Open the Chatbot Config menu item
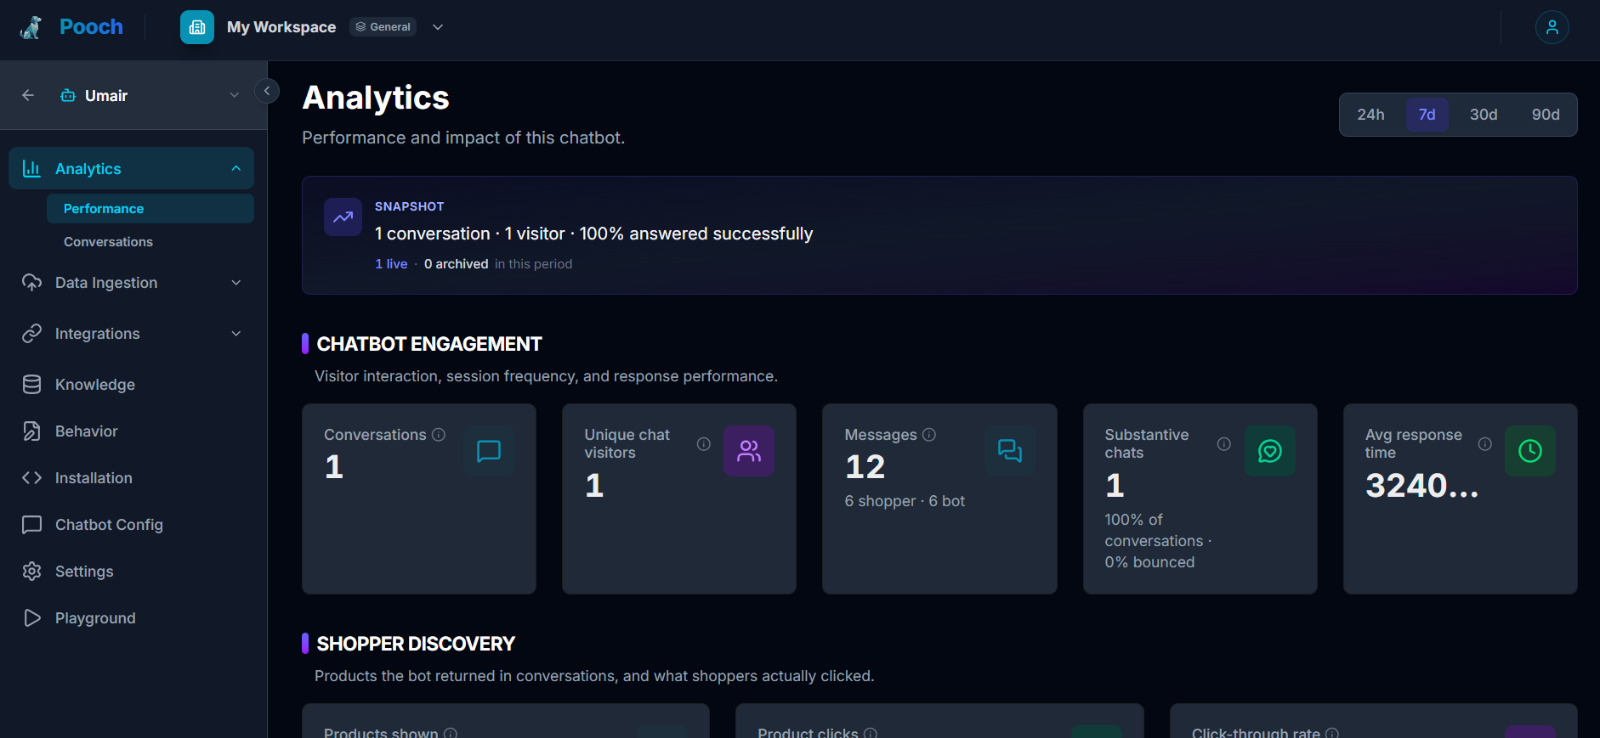1600x738 pixels. [131, 524]
